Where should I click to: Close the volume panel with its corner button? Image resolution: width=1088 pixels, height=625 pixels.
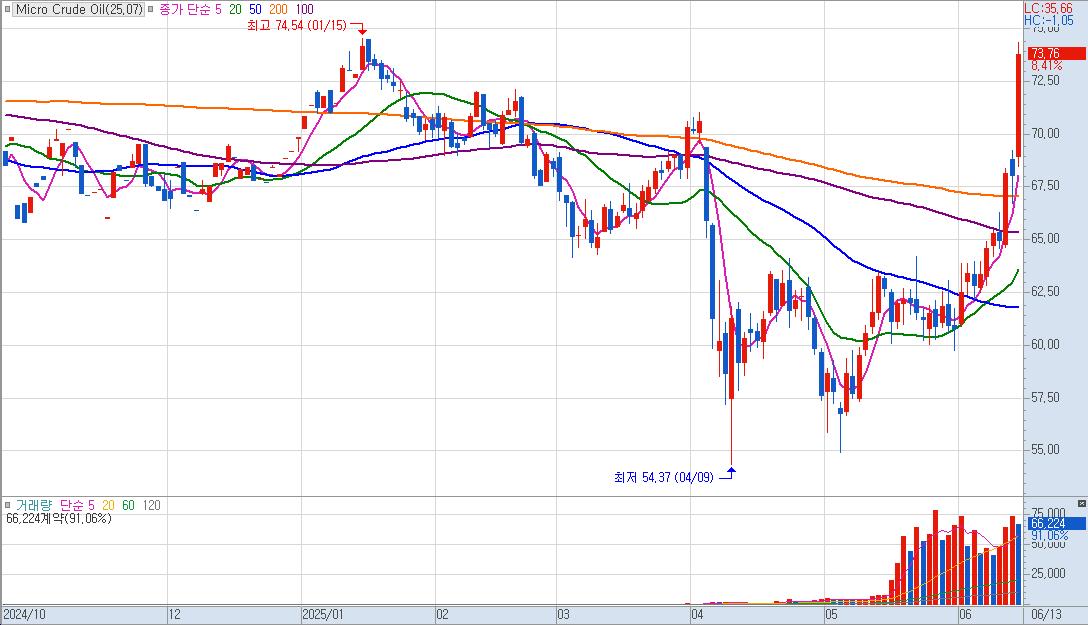pyautogui.click(x=1081, y=504)
